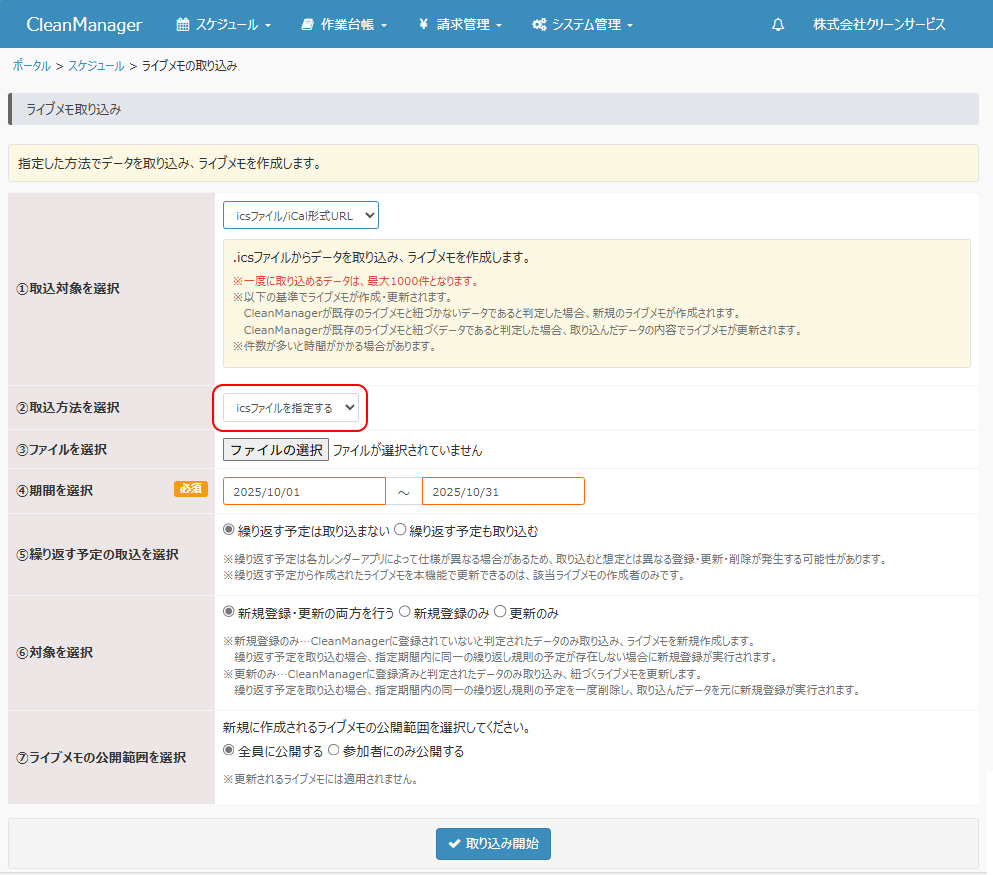Expand the icsファイルを指定する dropdown
The height and width of the screenshot is (875, 993).
tap(290, 407)
